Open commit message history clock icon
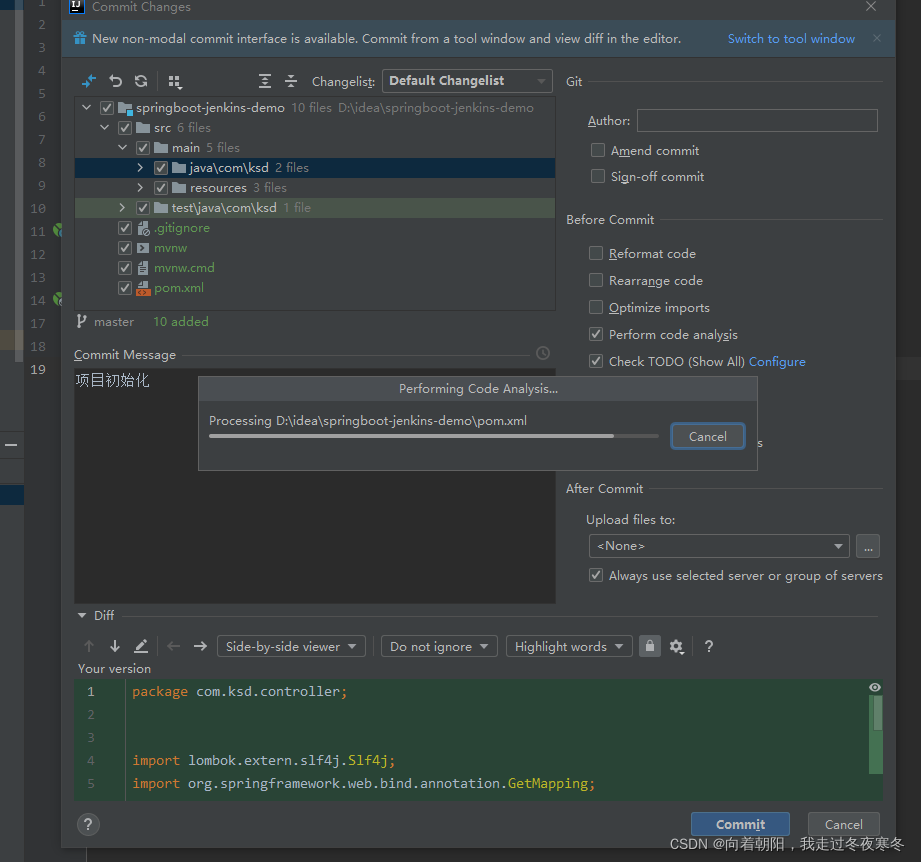The image size is (921, 862). [x=543, y=353]
